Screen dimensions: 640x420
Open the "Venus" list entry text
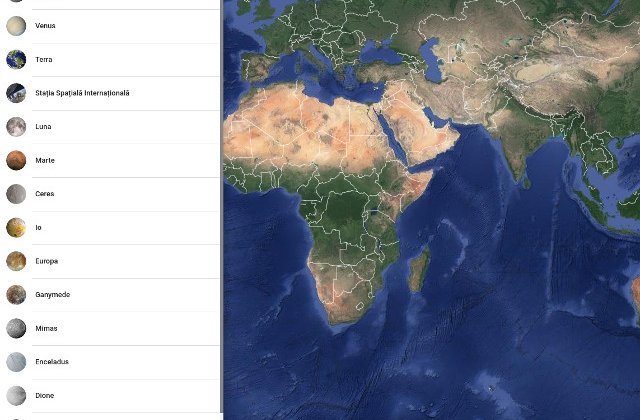45,26
